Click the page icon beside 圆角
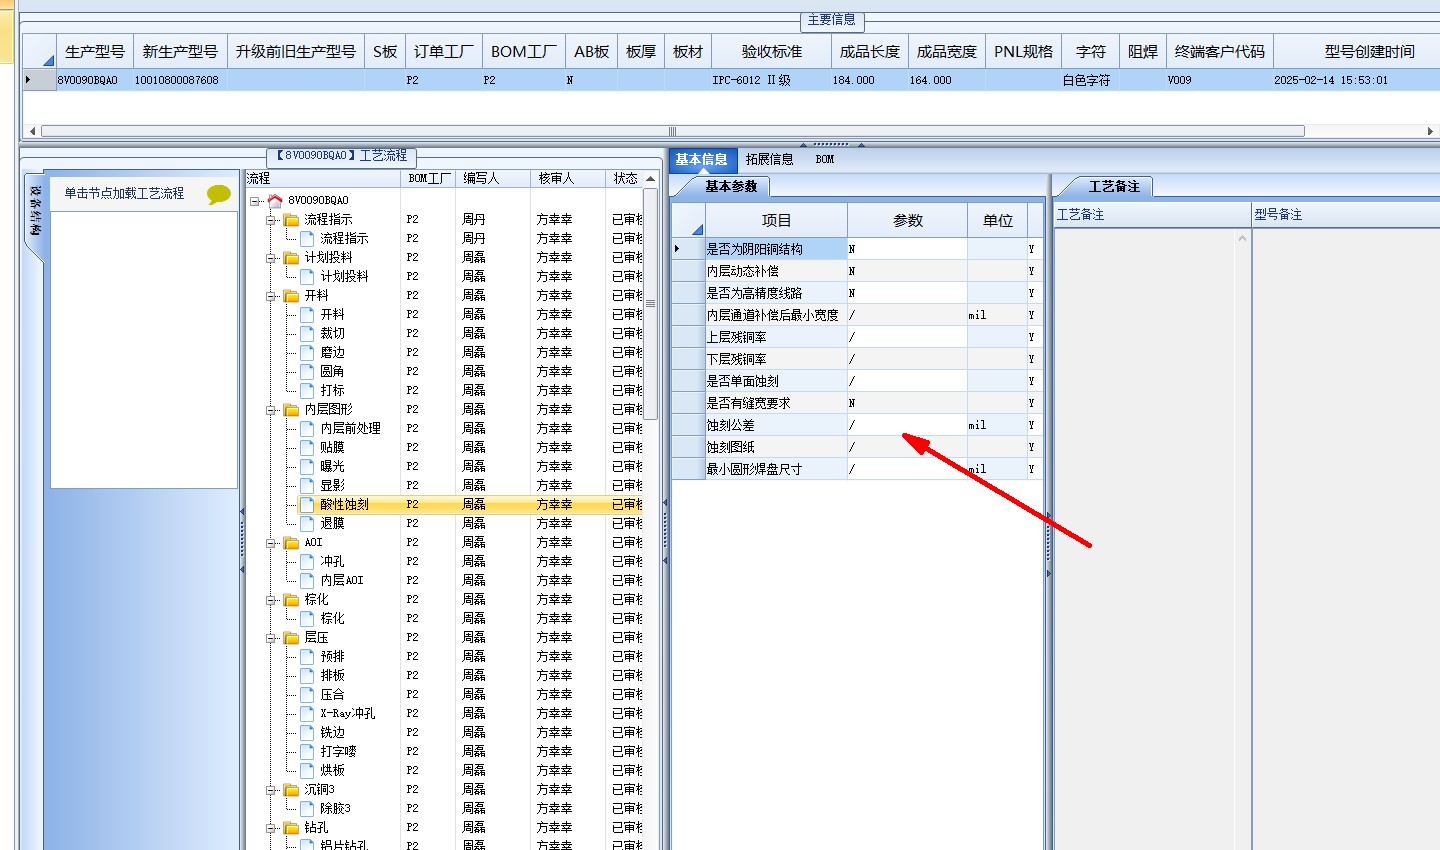Image resolution: width=1440 pixels, height=850 pixels. 308,371
